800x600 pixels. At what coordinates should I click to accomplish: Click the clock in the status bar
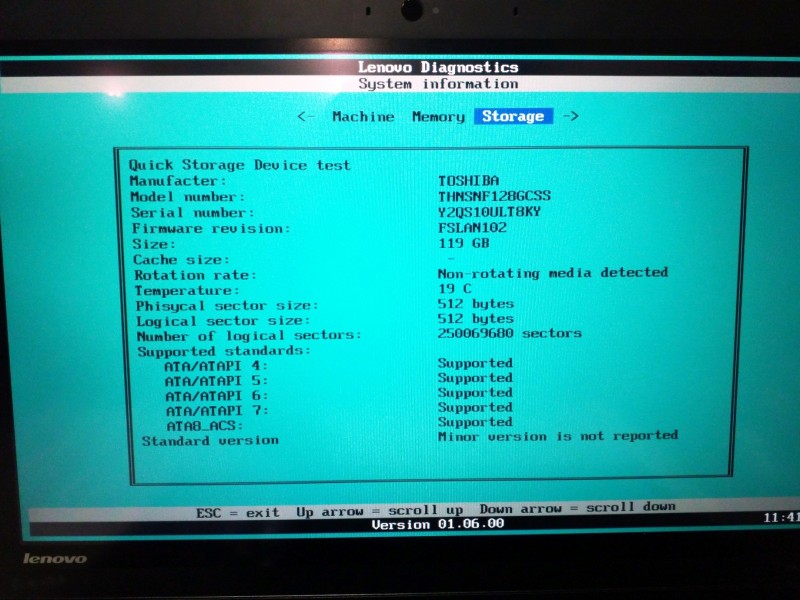[x=781, y=518]
